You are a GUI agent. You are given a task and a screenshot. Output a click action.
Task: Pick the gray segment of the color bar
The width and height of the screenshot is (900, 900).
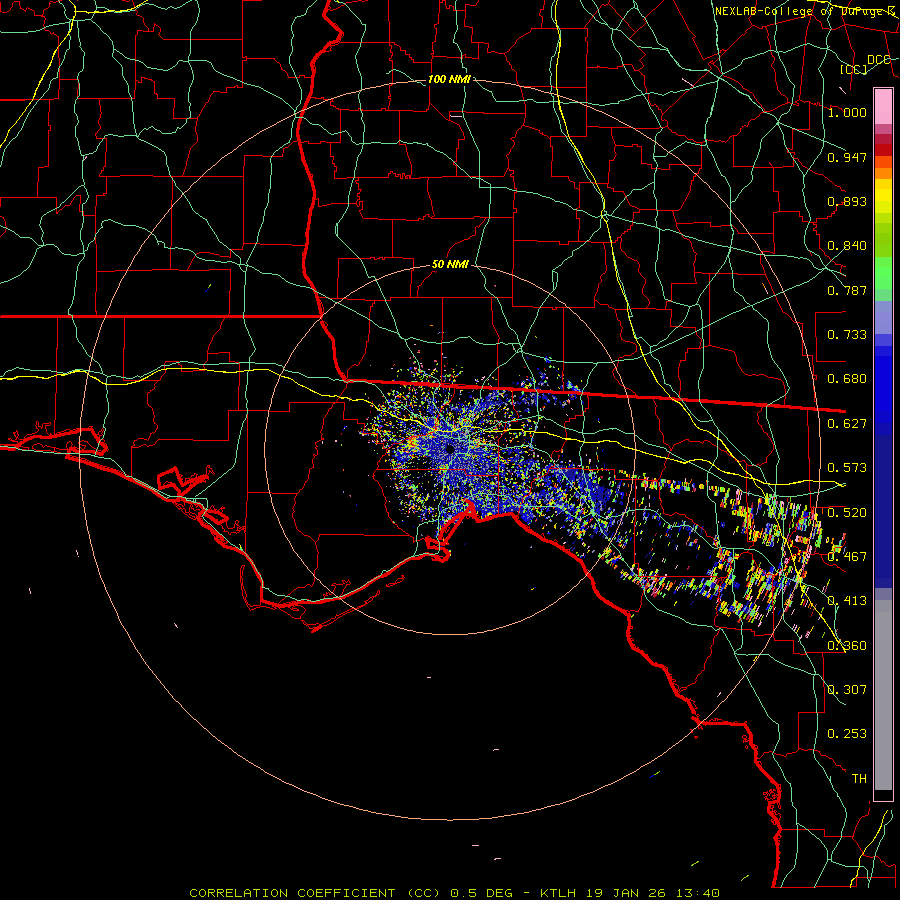pyautogui.click(x=883, y=695)
